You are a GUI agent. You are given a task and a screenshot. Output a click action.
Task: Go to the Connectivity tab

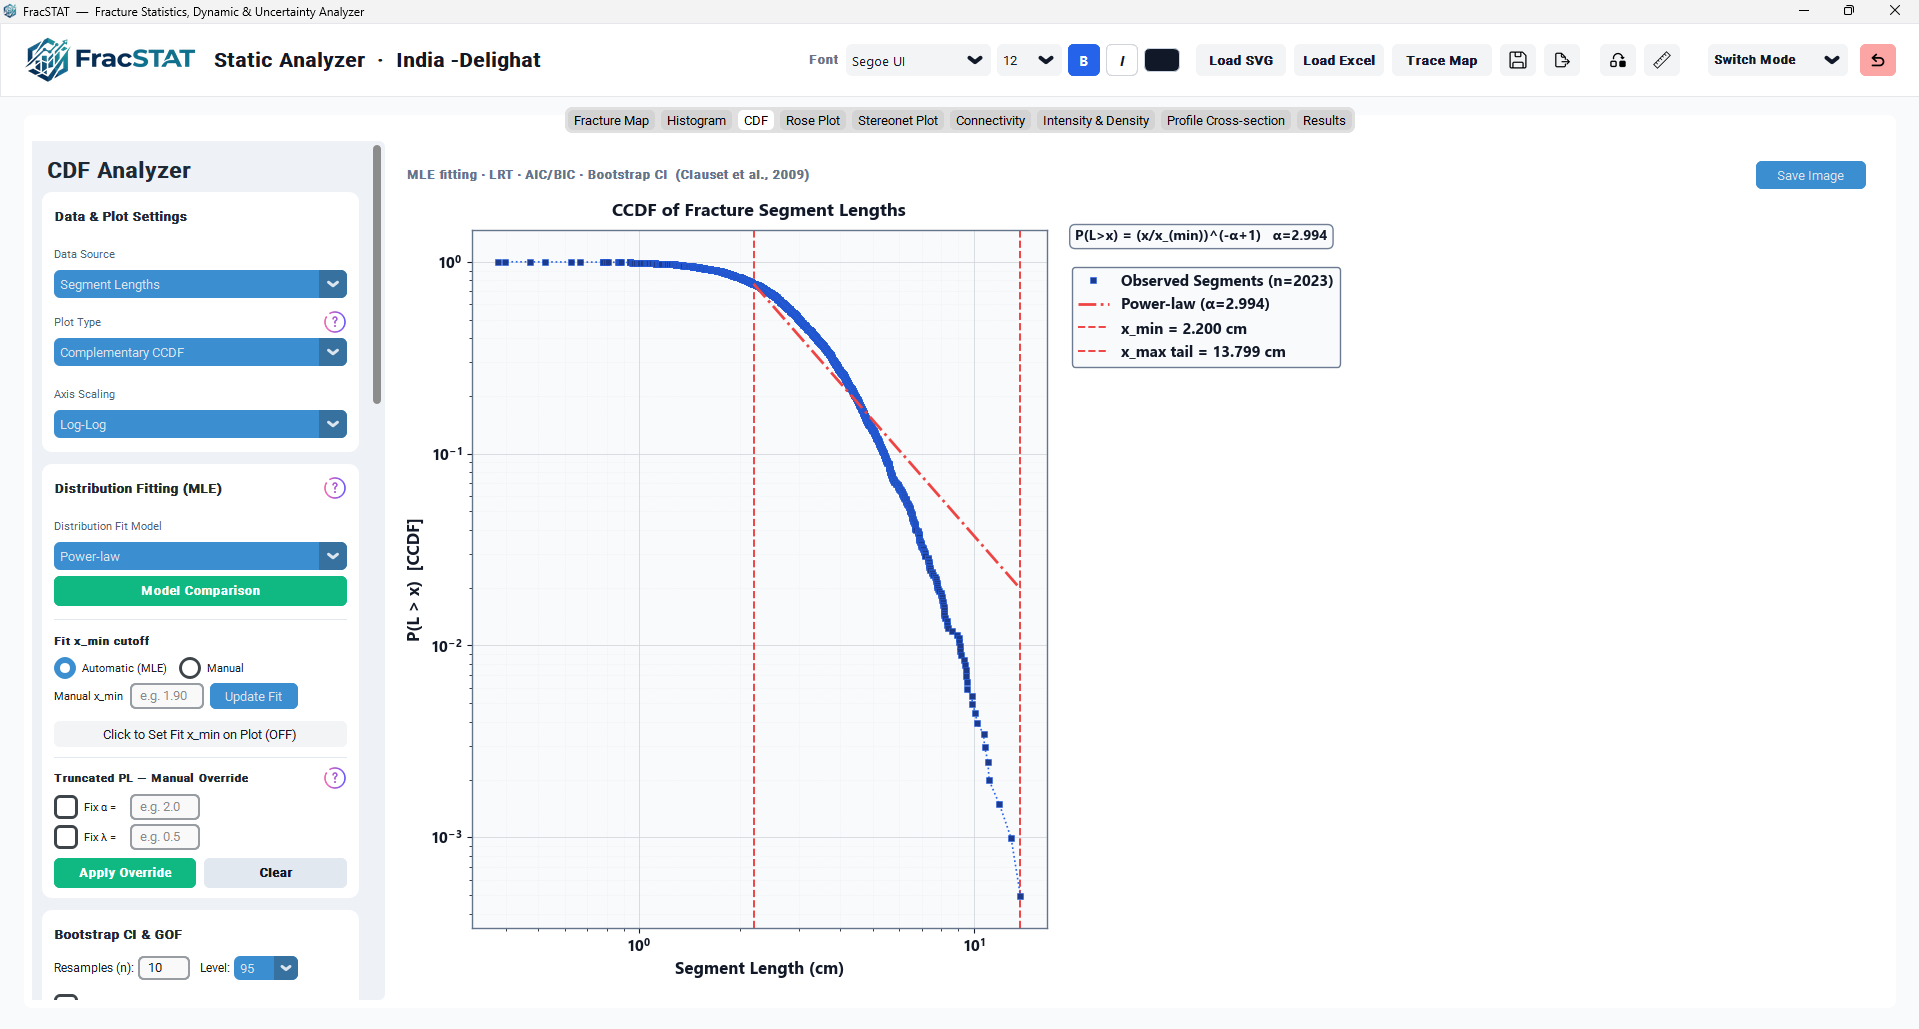click(990, 120)
